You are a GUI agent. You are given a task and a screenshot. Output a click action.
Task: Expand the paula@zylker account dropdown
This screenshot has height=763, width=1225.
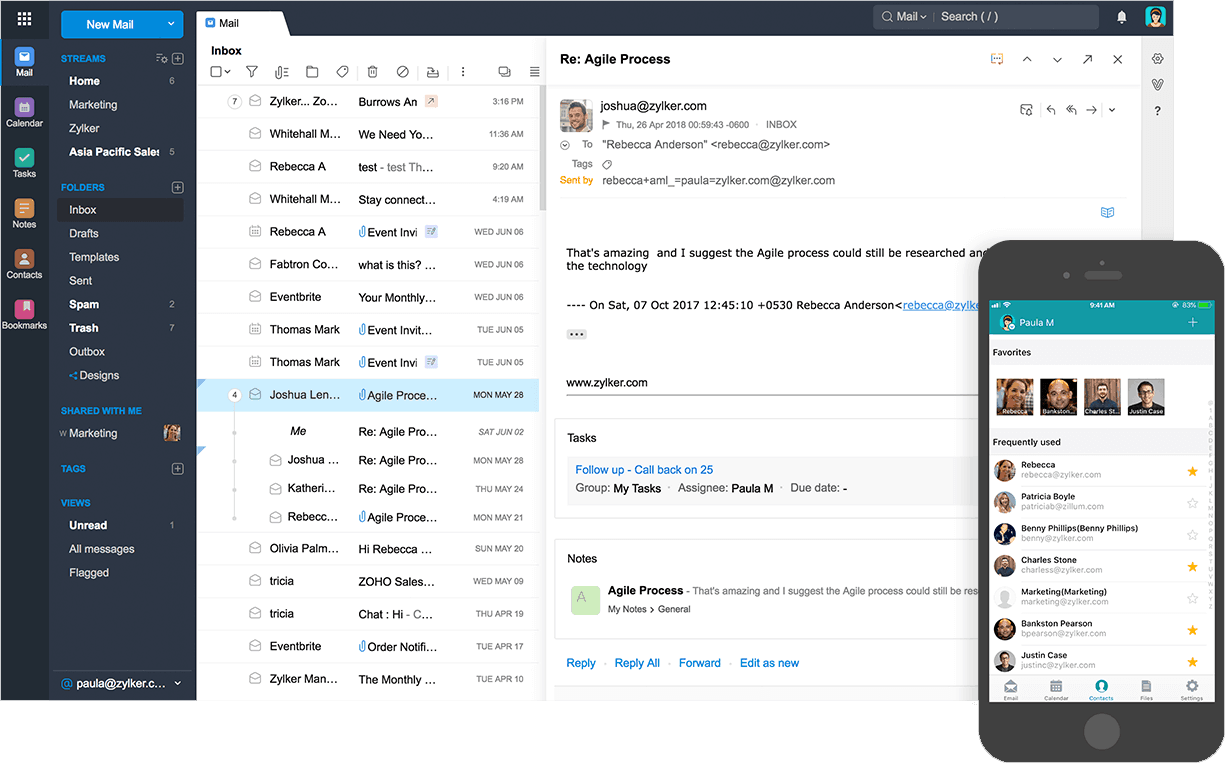[178, 684]
